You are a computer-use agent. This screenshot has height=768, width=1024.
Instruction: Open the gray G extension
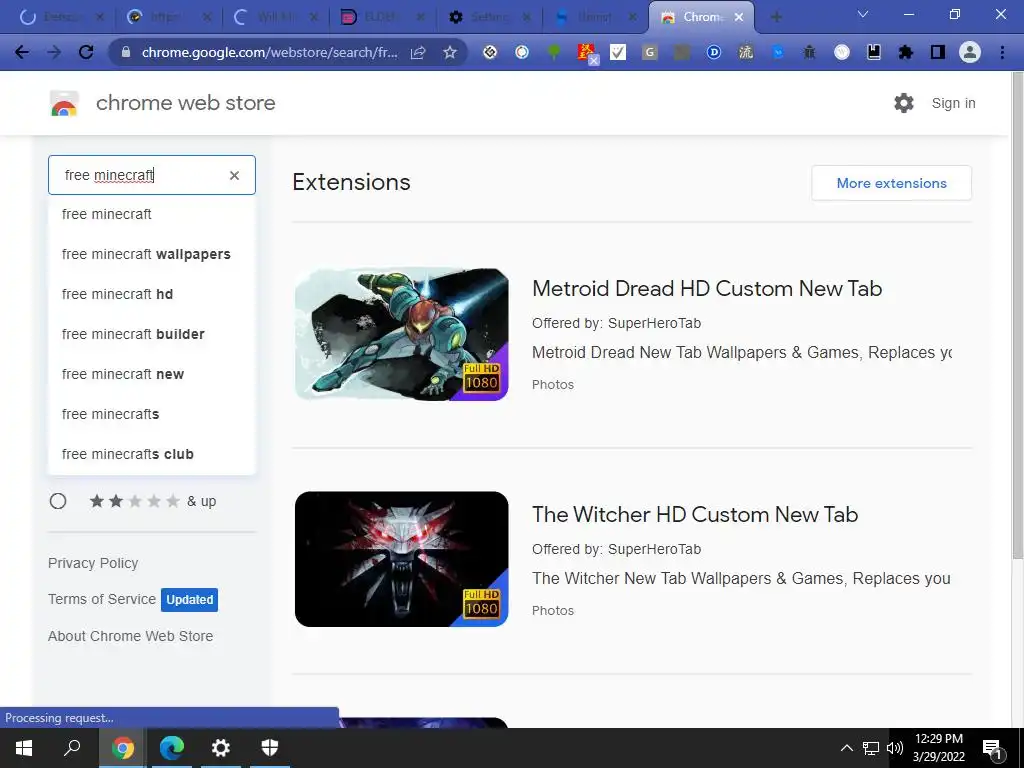tap(649, 52)
